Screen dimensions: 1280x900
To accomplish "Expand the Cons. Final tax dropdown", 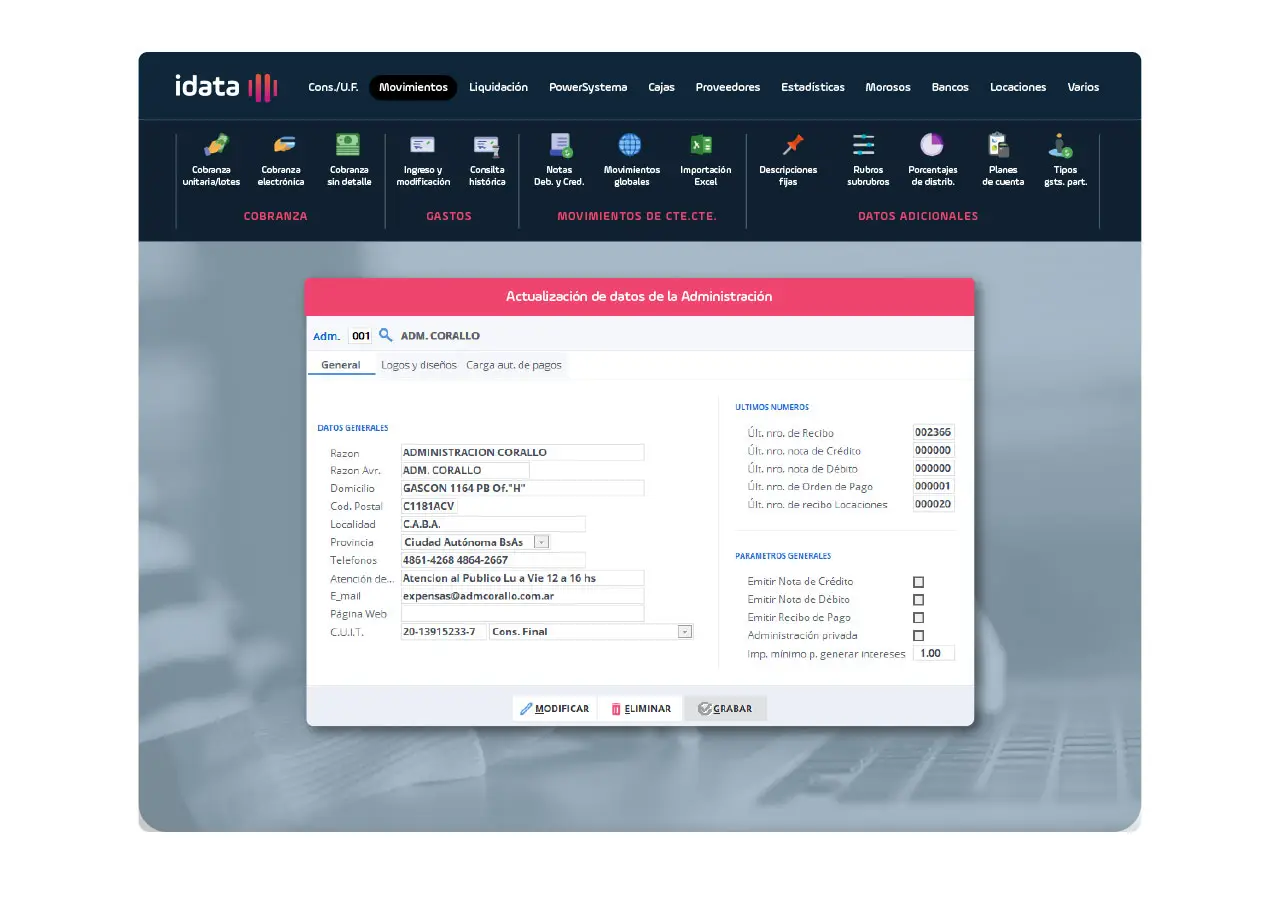I will [x=685, y=632].
